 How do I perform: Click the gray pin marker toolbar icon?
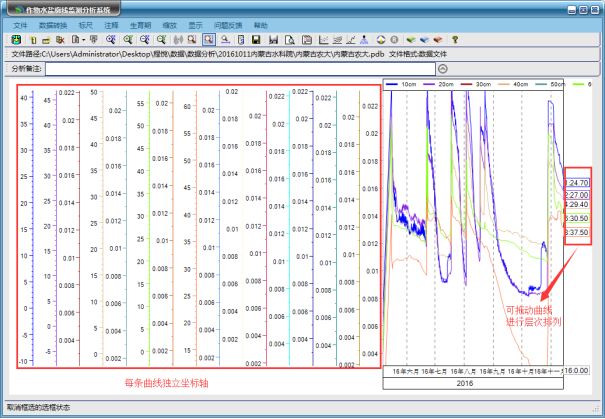click(x=94, y=39)
